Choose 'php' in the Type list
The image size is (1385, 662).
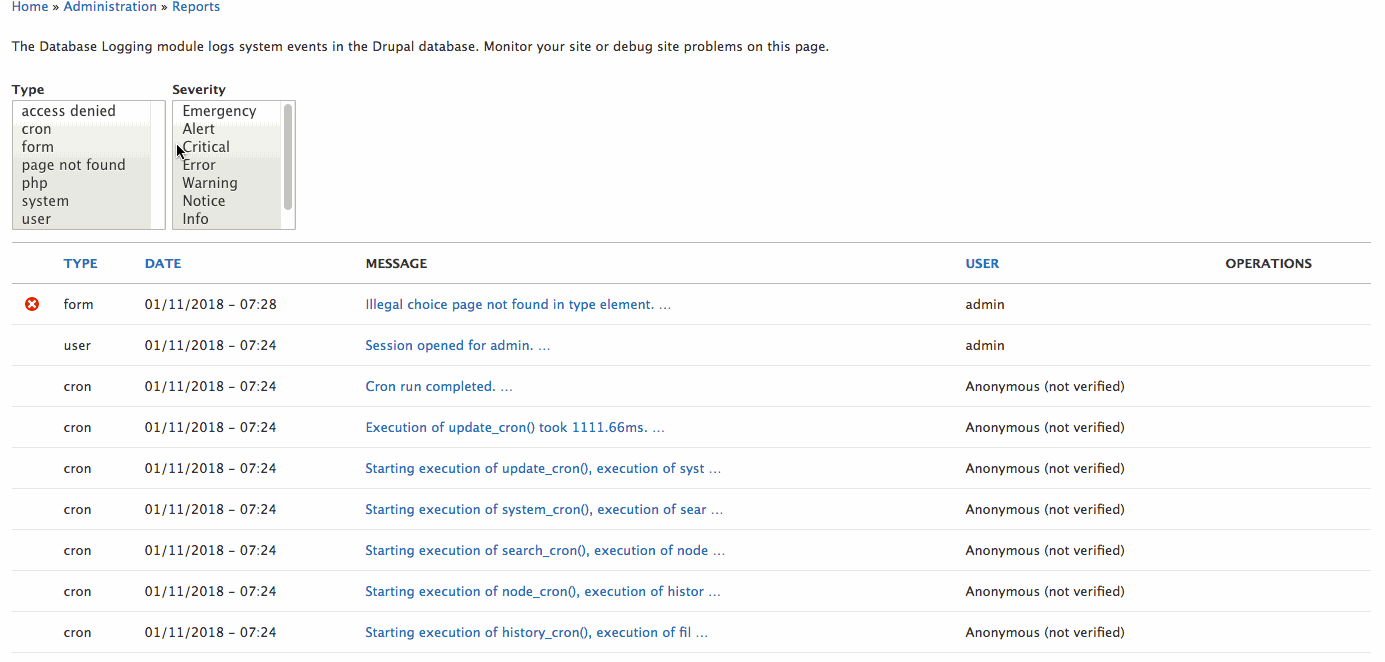point(35,183)
